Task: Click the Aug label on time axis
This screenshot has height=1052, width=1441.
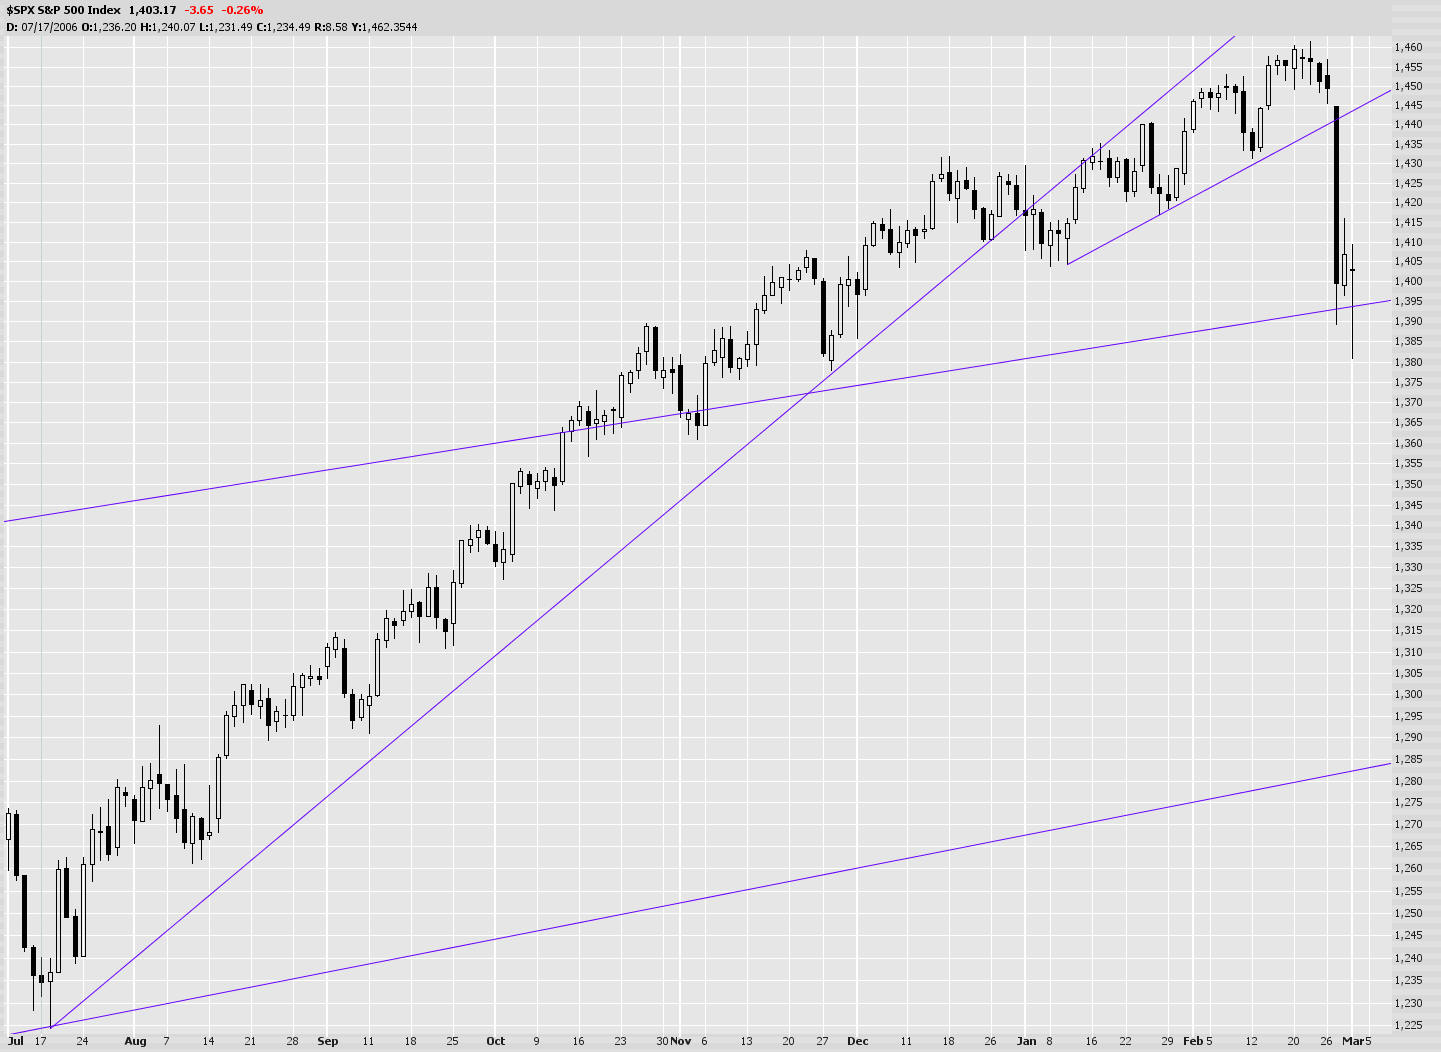Action: [x=135, y=1041]
